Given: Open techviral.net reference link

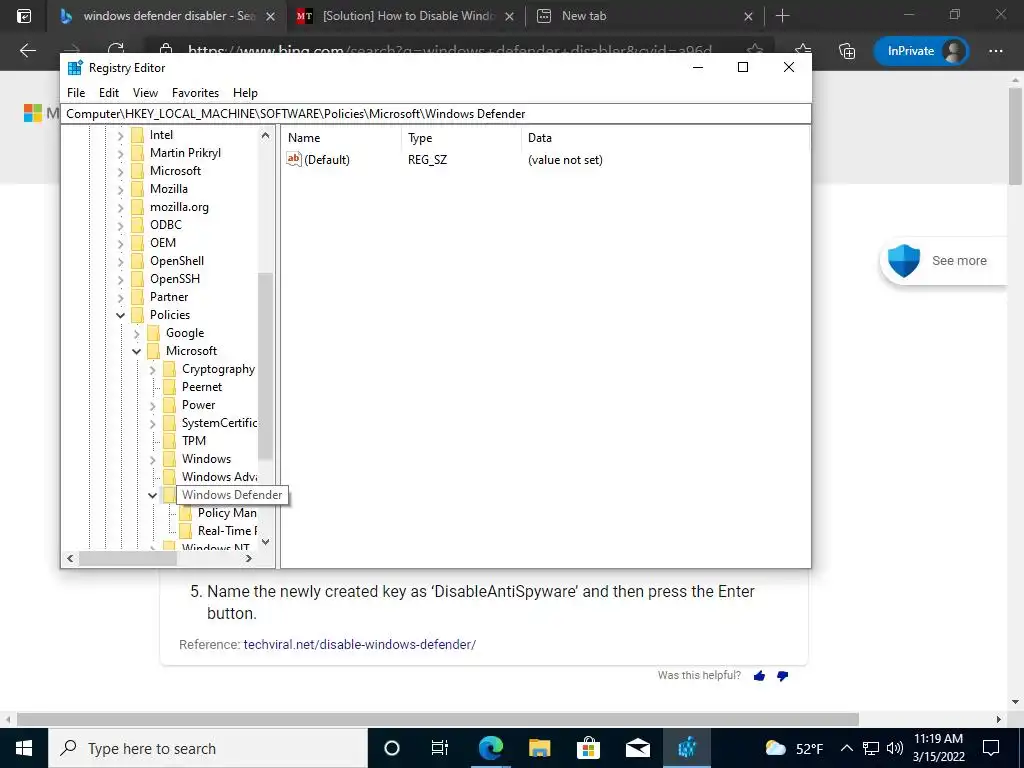Looking at the screenshot, I should click(359, 645).
